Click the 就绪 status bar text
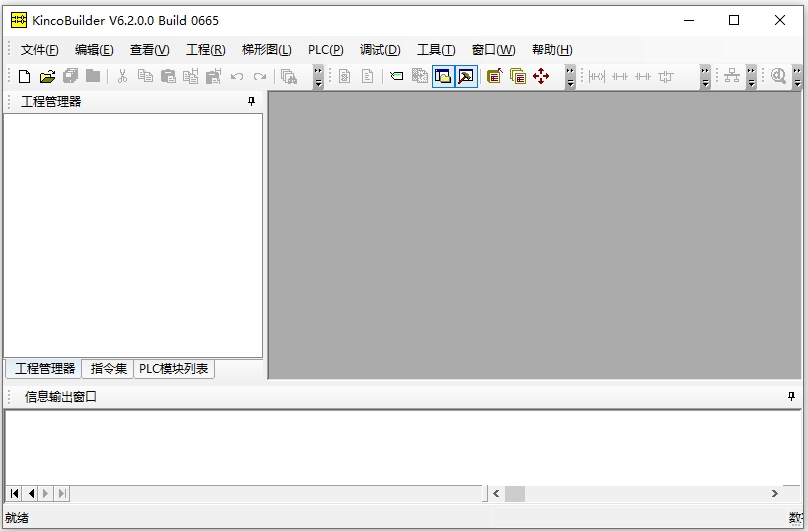This screenshot has width=808, height=531. coord(17,518)
